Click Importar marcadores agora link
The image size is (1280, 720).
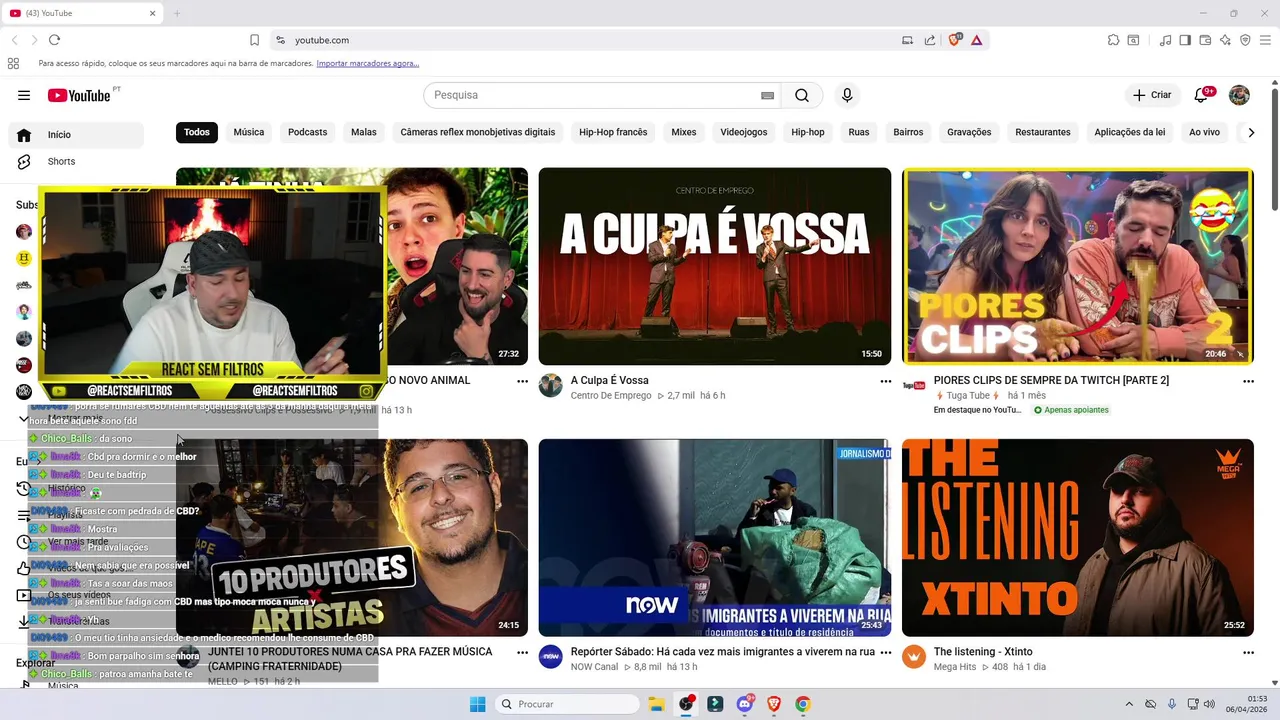point(368,63)
